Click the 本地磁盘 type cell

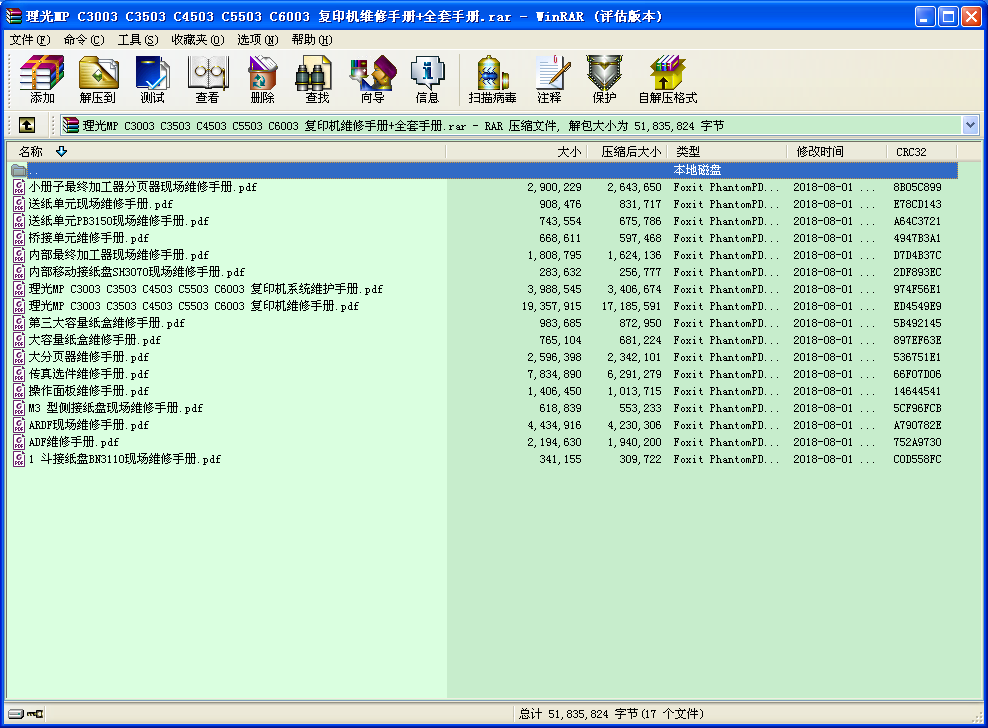[x=697, y=170]
